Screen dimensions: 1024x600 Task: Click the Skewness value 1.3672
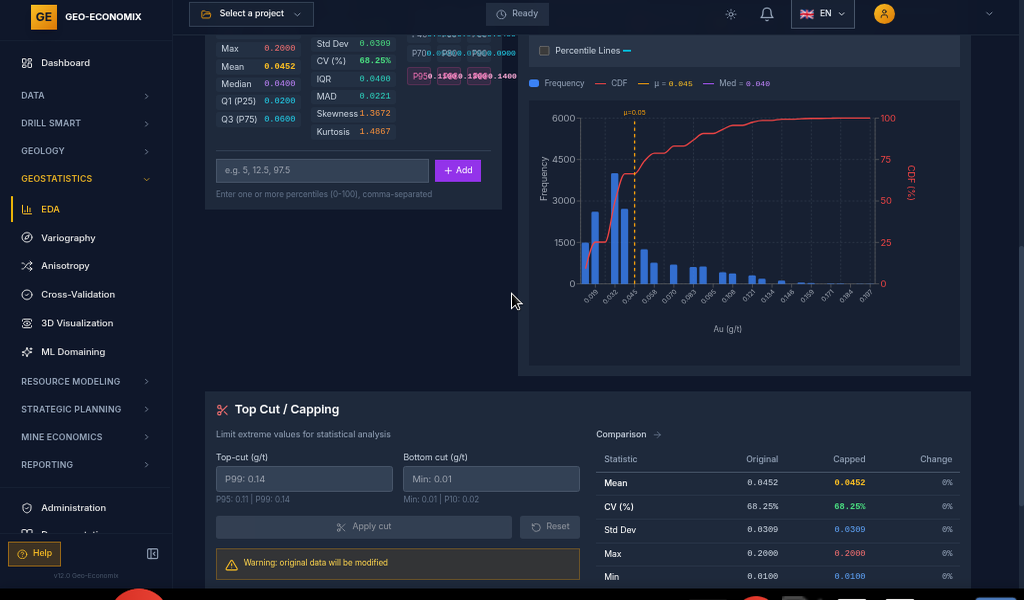[375, 114]
